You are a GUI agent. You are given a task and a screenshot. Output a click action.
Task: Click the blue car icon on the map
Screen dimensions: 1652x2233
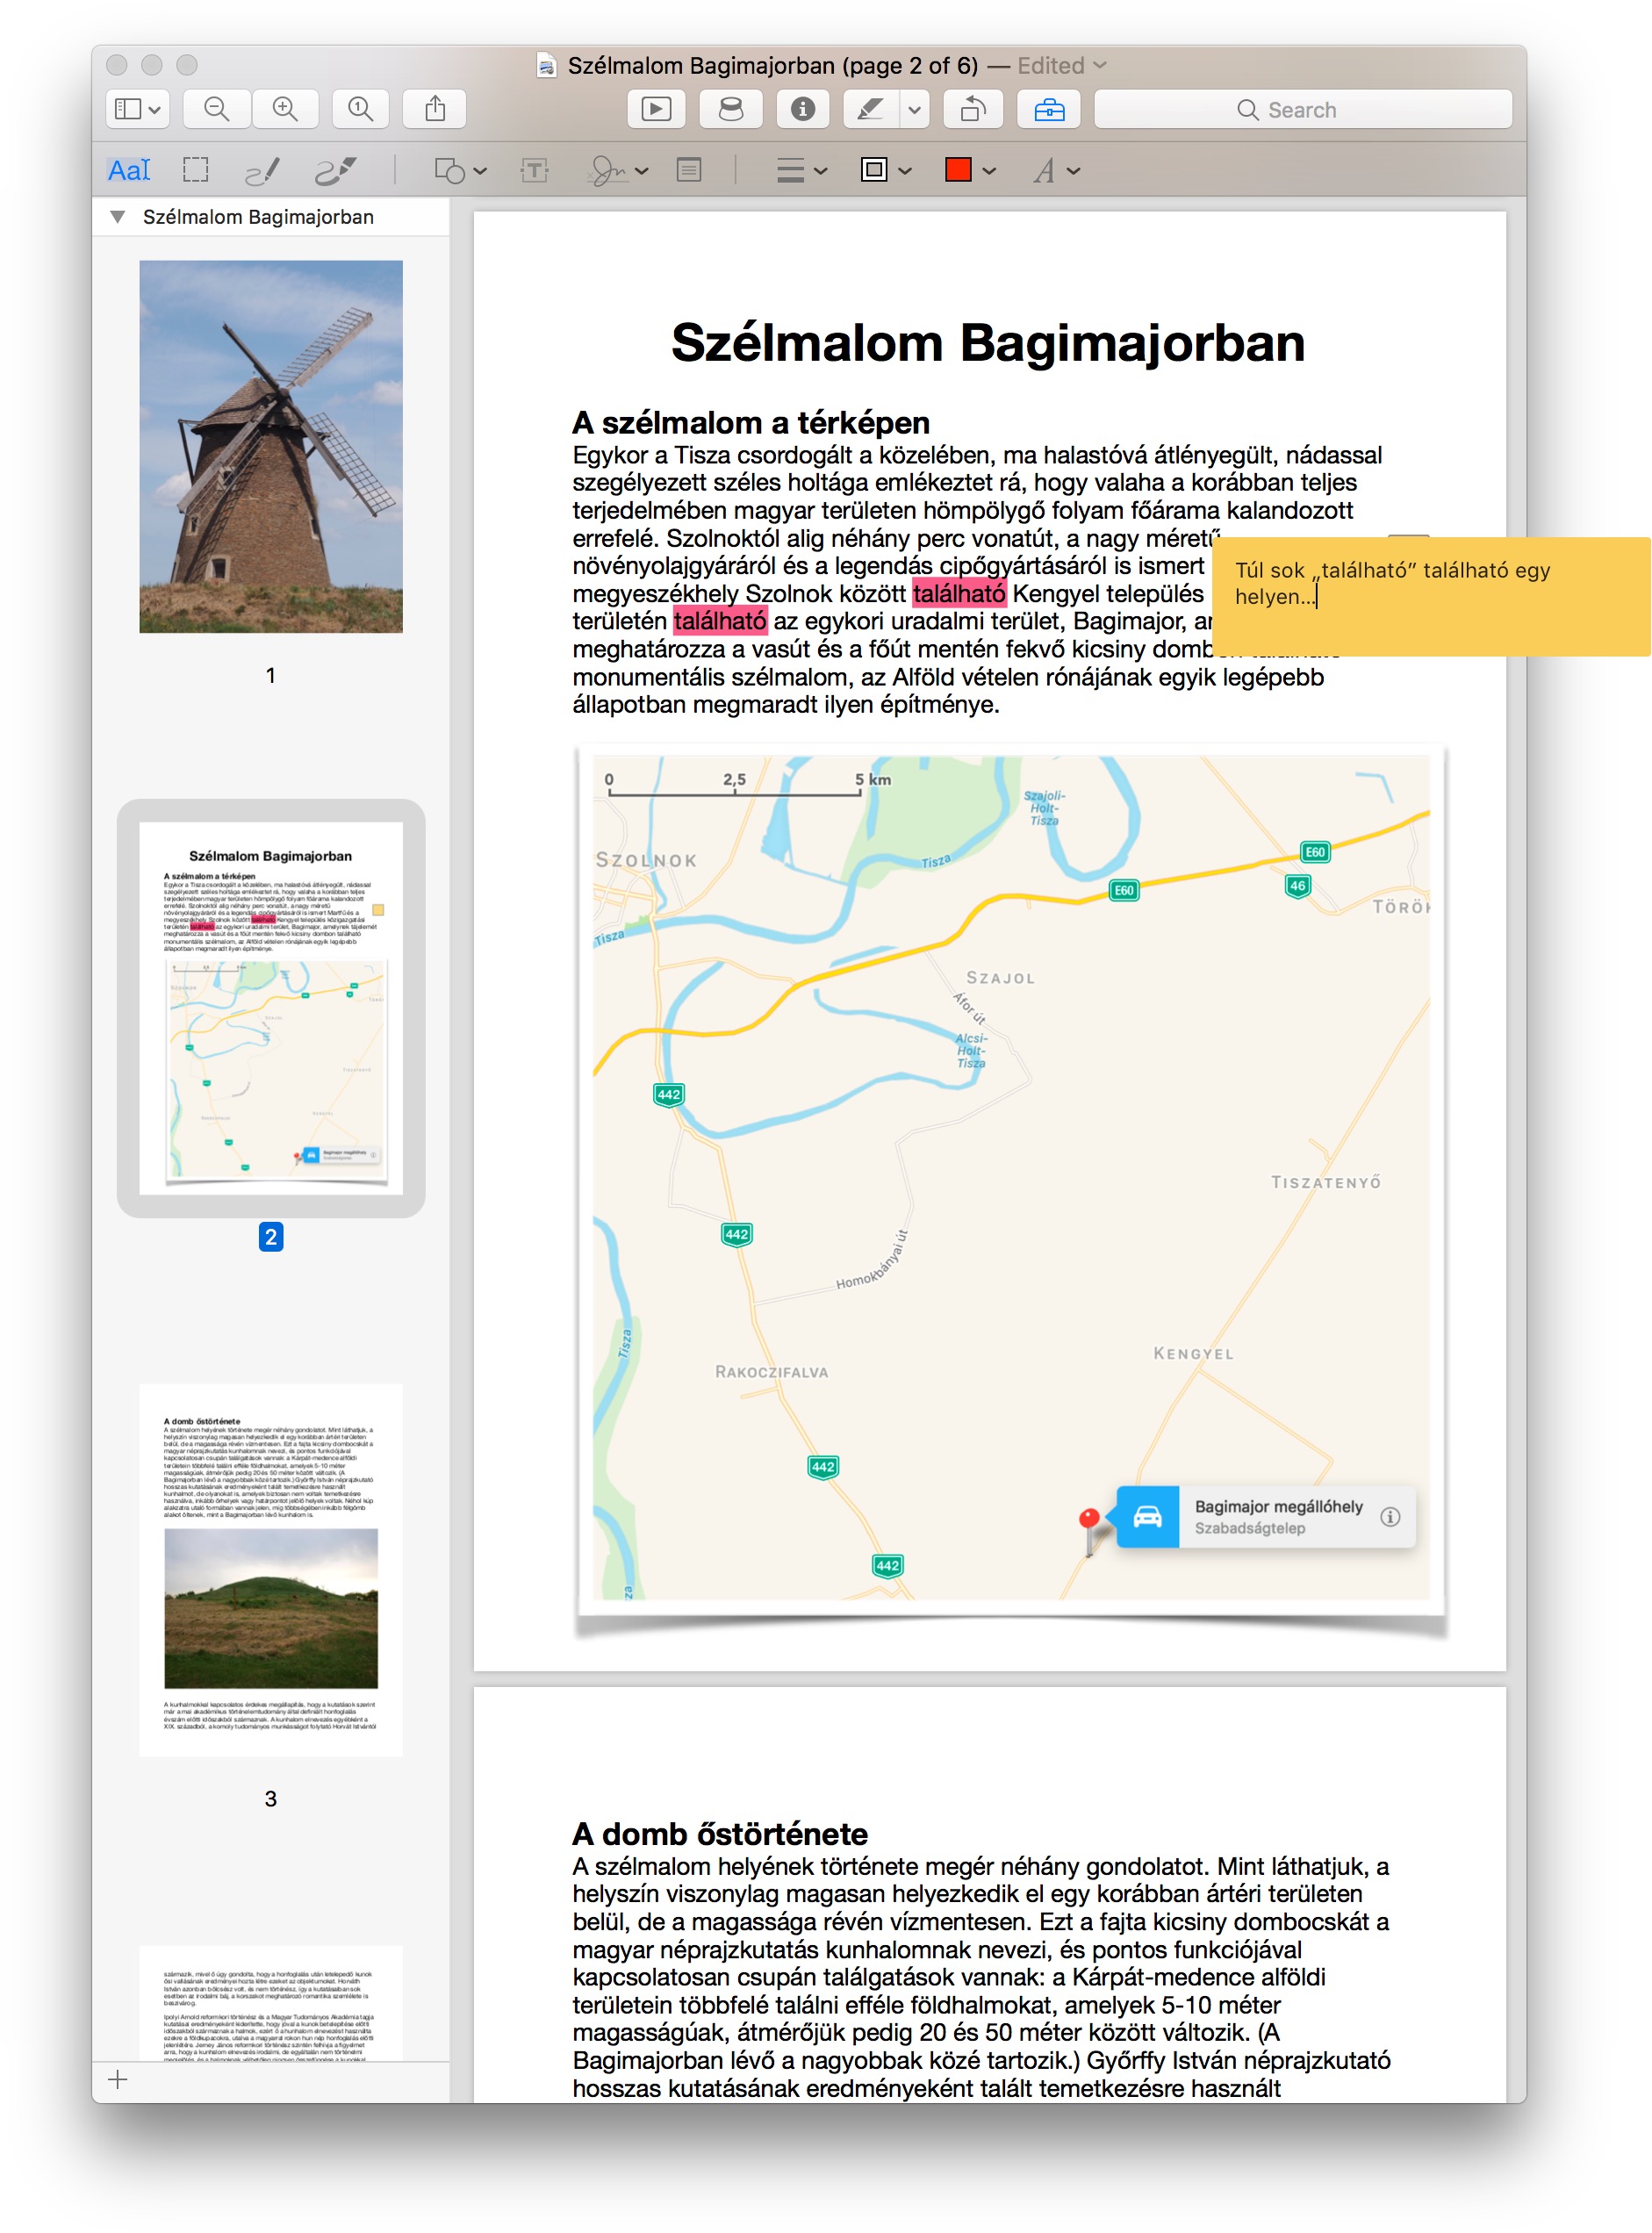[1147, 1517]
